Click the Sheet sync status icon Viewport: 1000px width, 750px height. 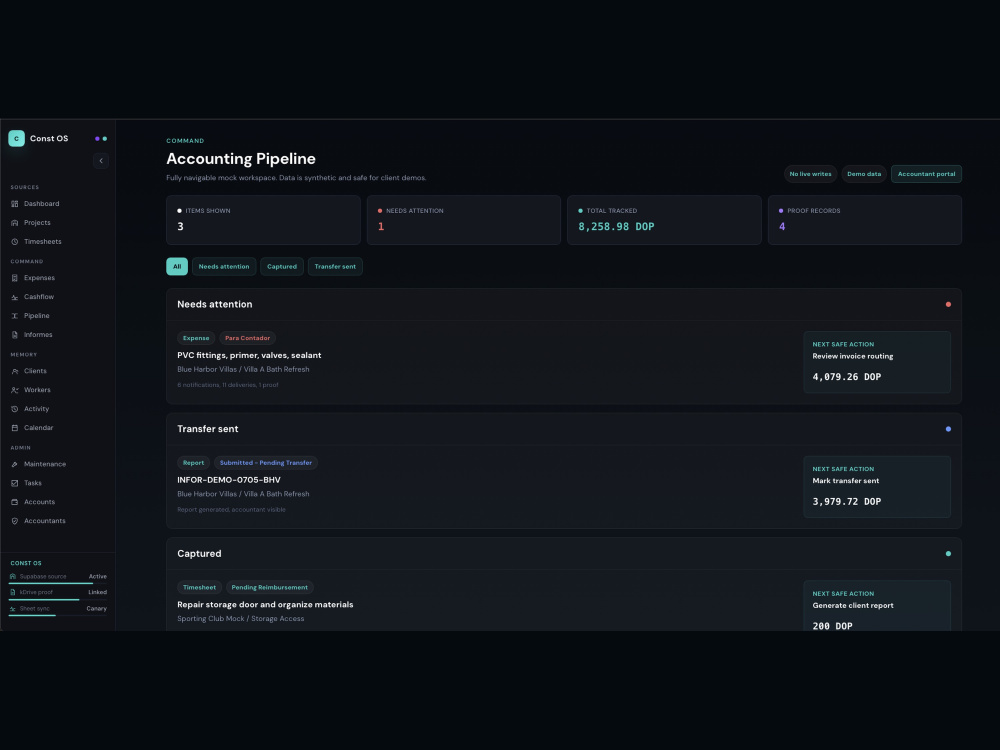tap(13, 608)
